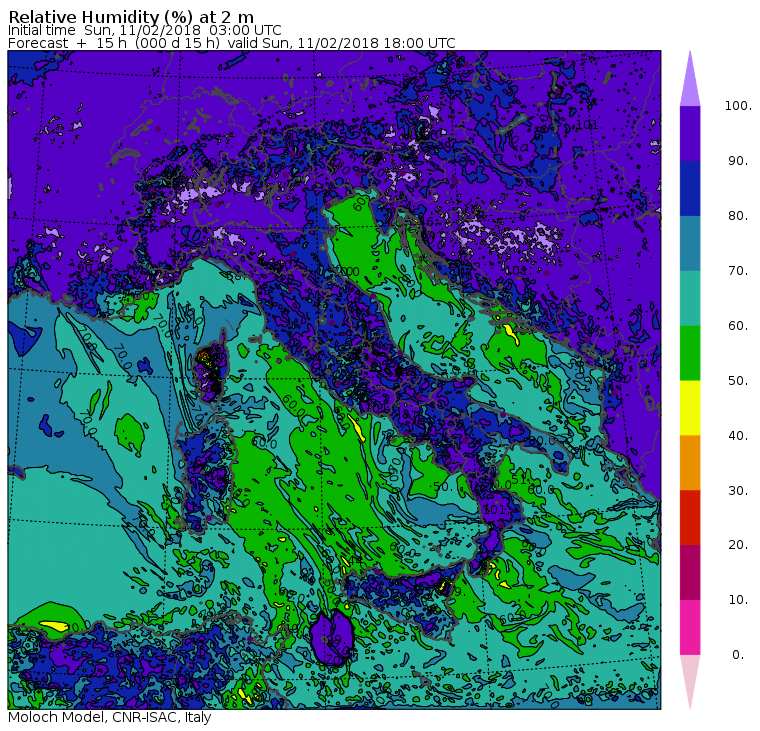Click the purple circular island near Tunisia coast
This screenshot has width=760, height=731.
[332, 638]
